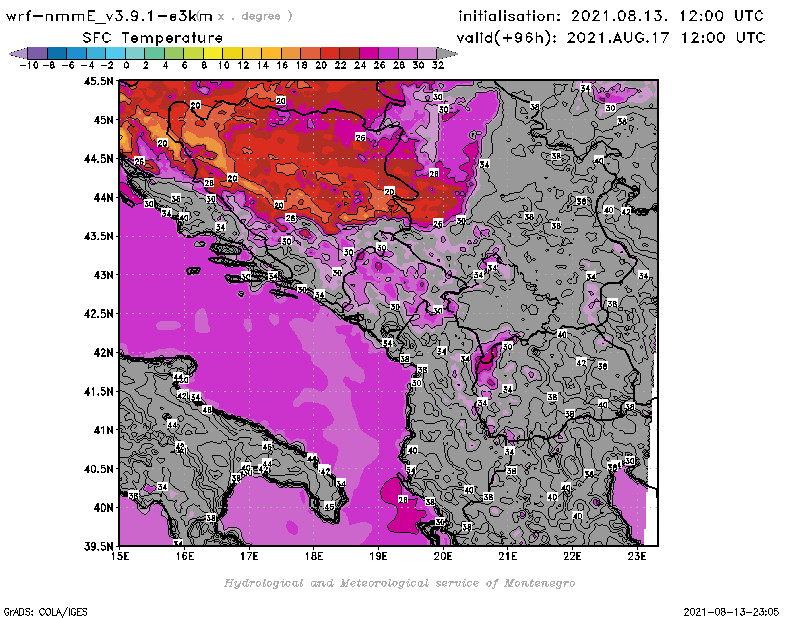Click the '2021-08-13-23:05' timestamp

(x=731, y=612)
